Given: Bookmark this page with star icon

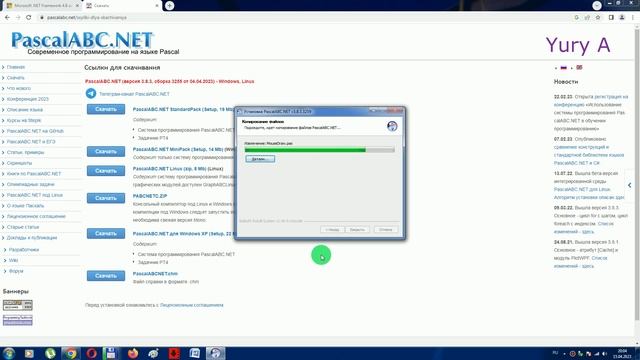Looking at the screenshot, I should (x=598, y=18).
